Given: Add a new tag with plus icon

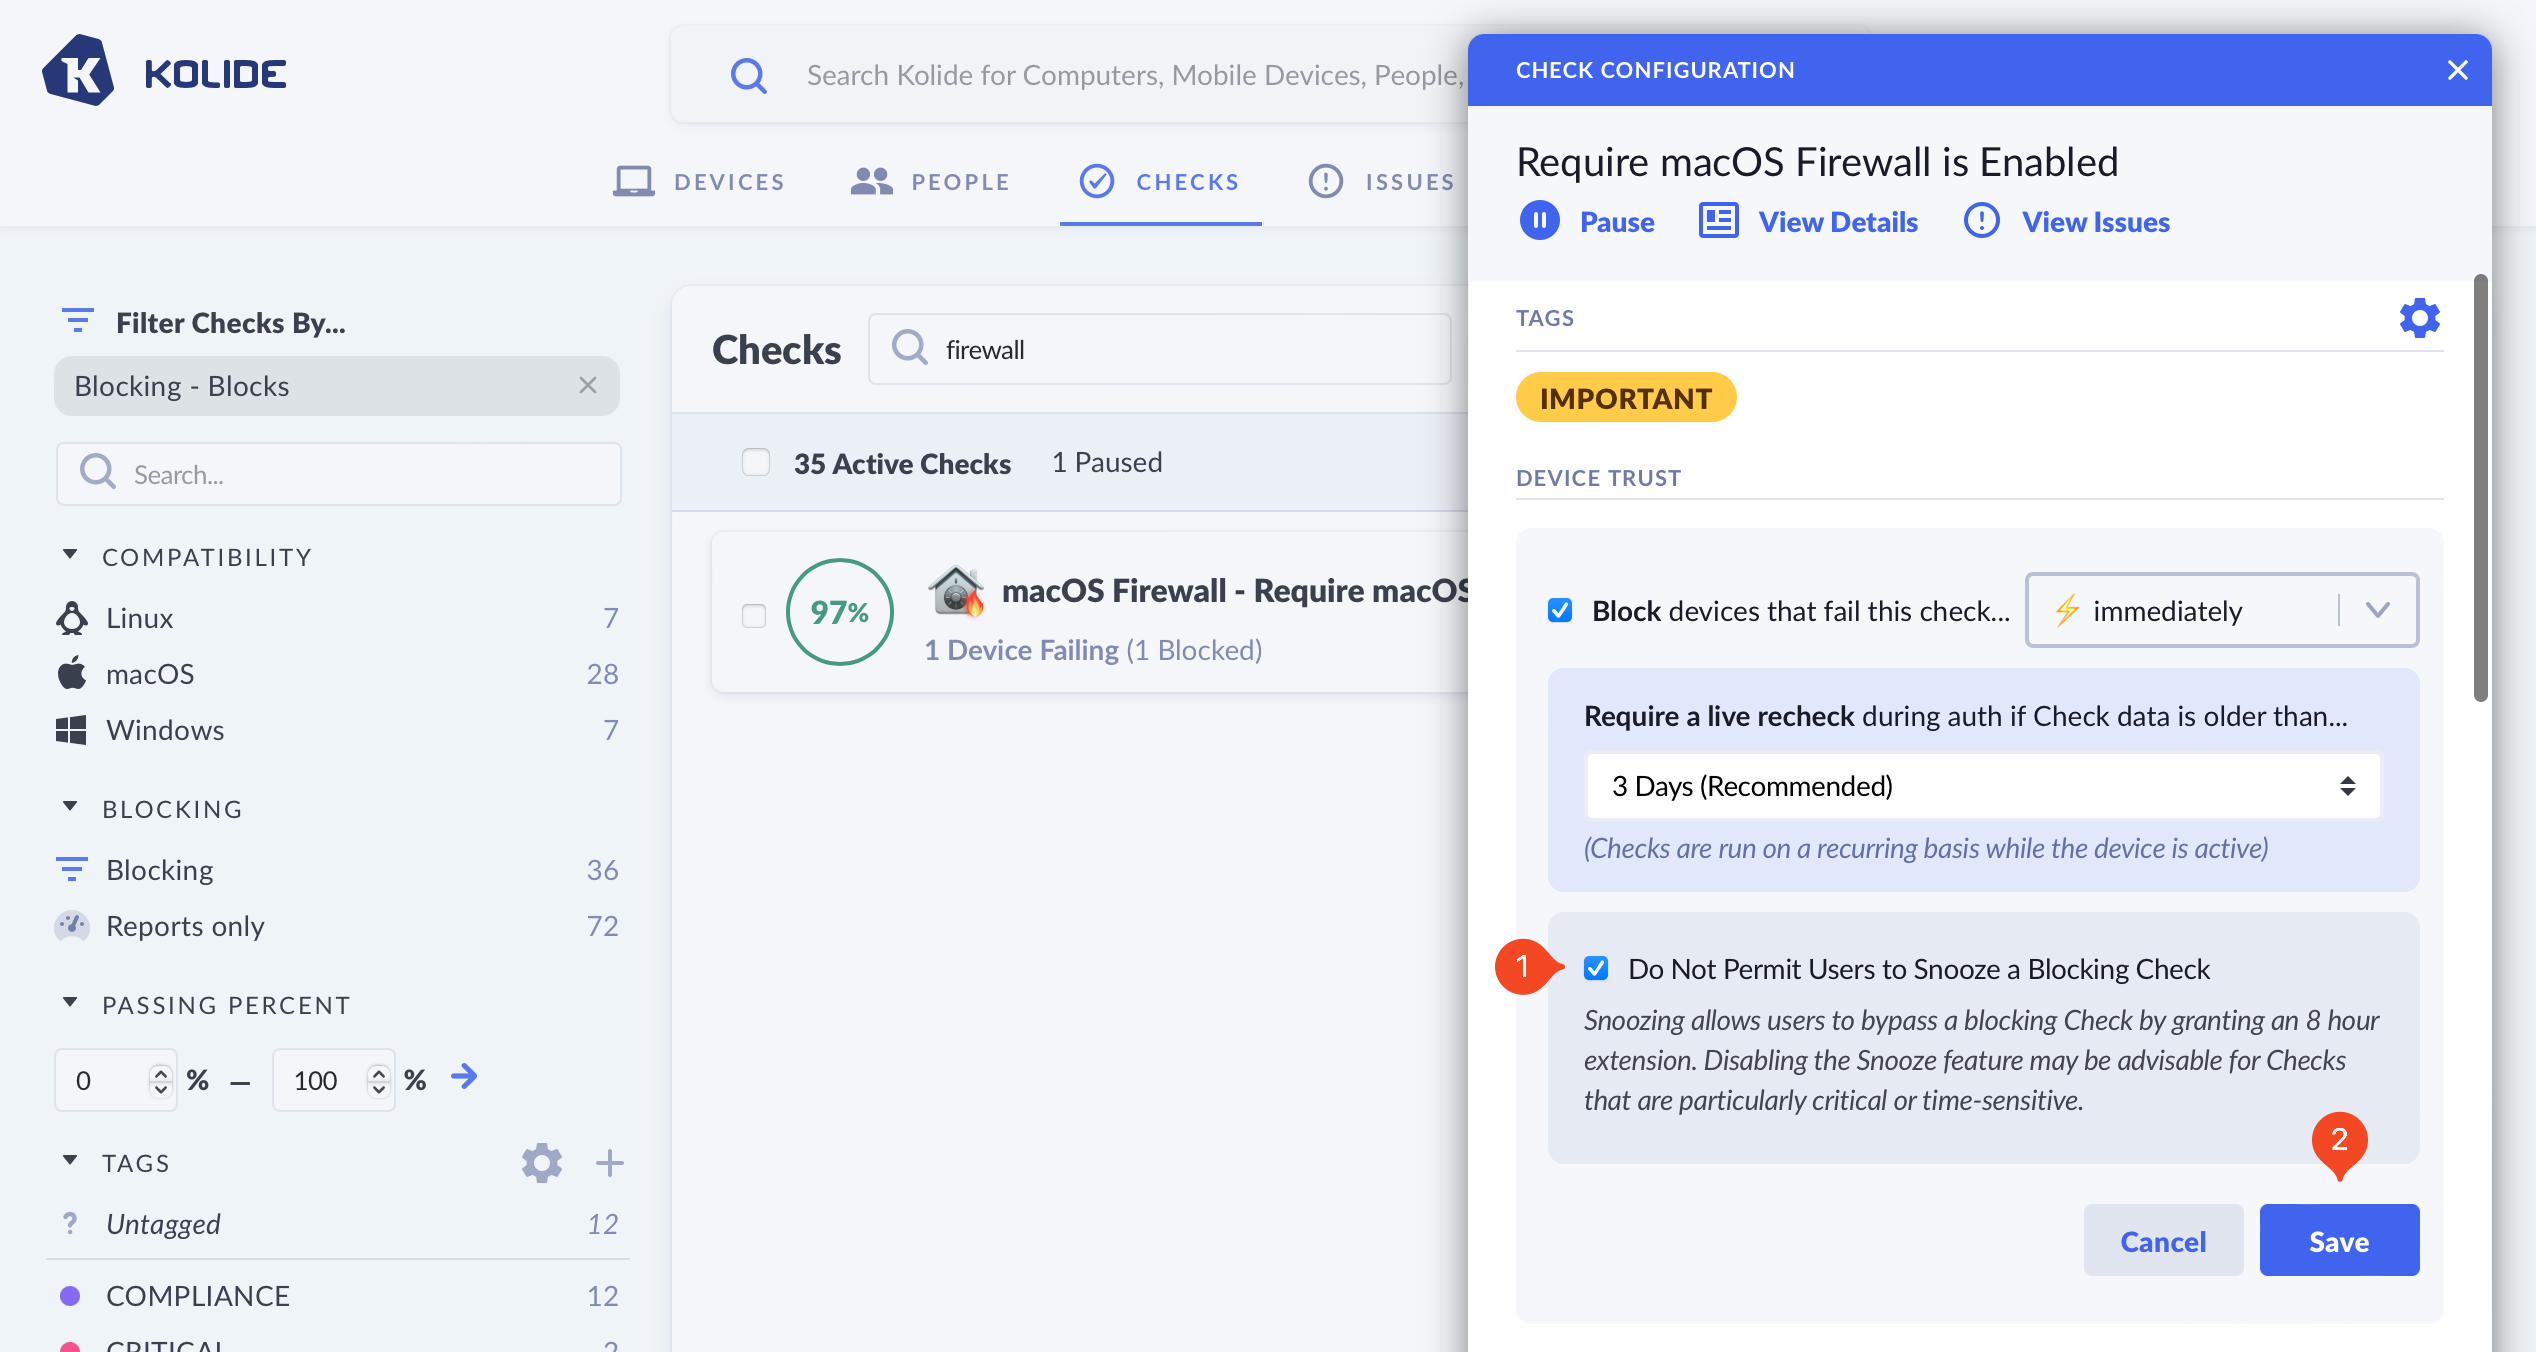Looking at the screenshot, I should pyautogui.click(x=609, y=1163).
